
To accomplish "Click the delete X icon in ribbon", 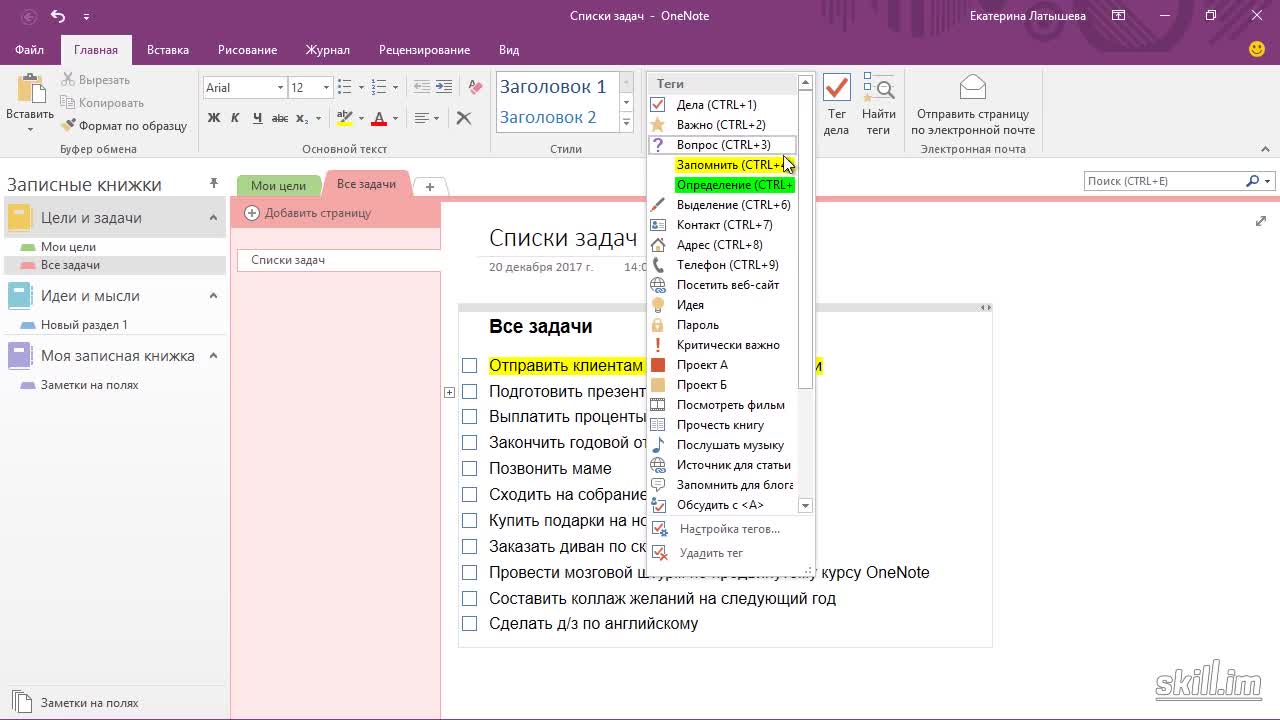I will click(464, 118).
